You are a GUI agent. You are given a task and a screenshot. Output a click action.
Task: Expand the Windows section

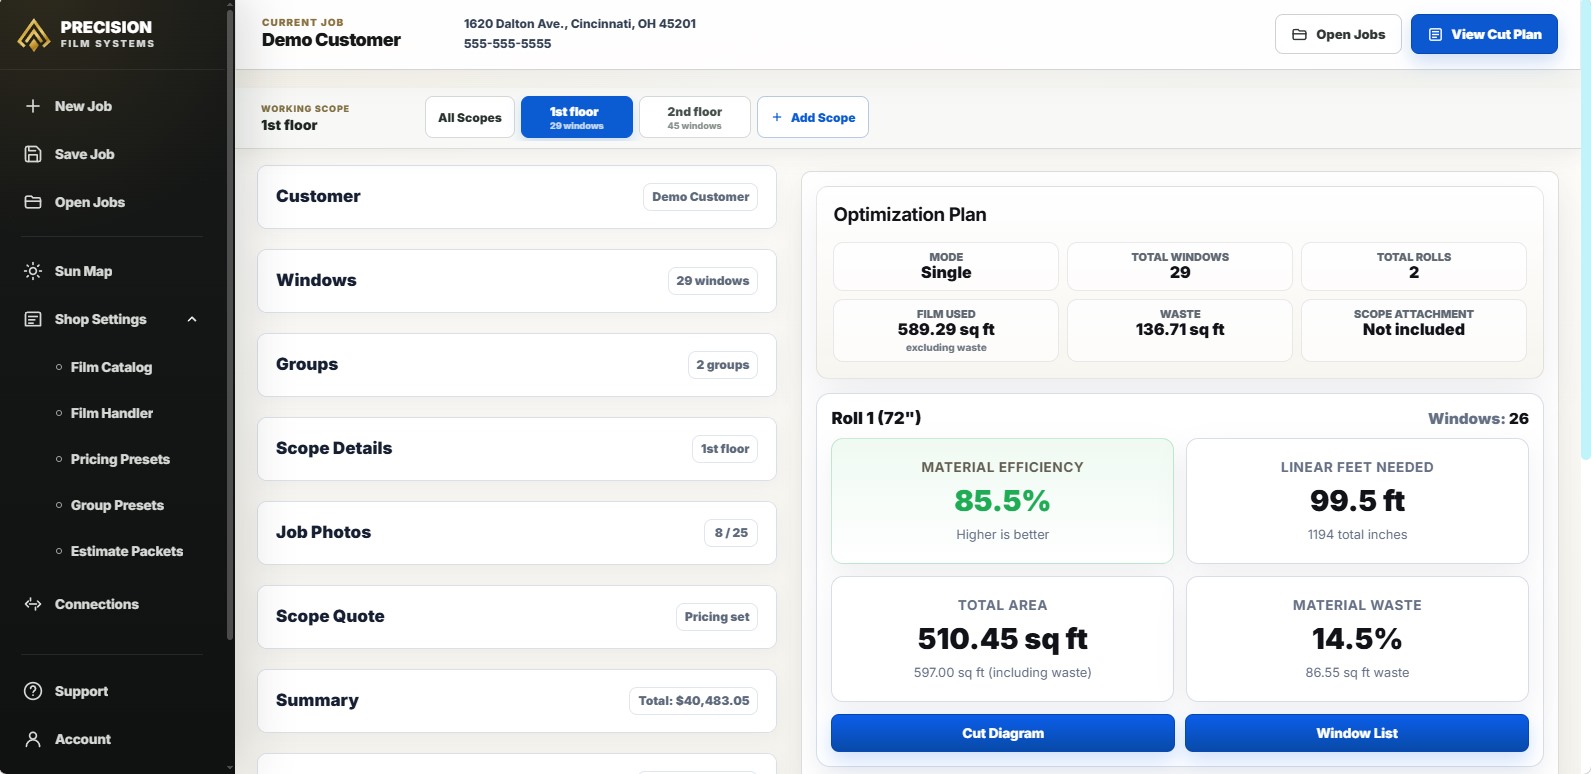point(517,281)
